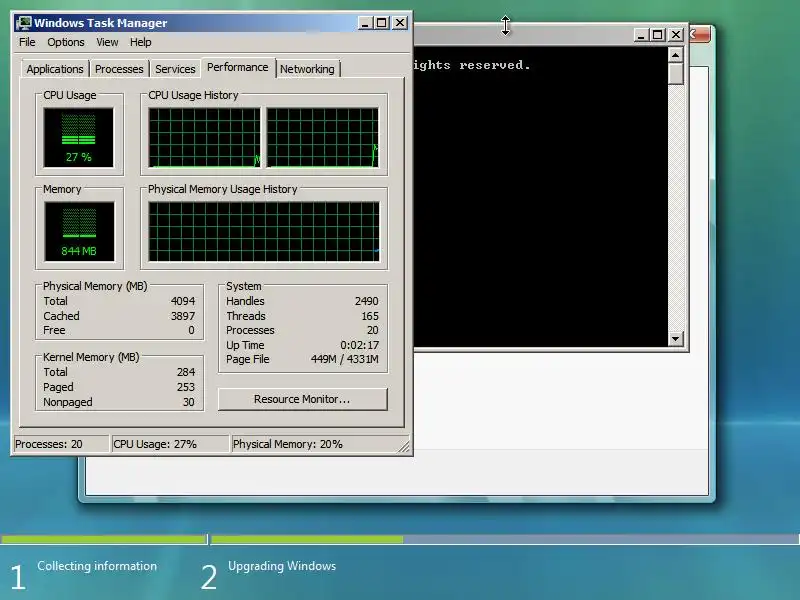Open Resource Monitor button
The image size is (800, 600).
pyautogui.click(x=303, y=399)
